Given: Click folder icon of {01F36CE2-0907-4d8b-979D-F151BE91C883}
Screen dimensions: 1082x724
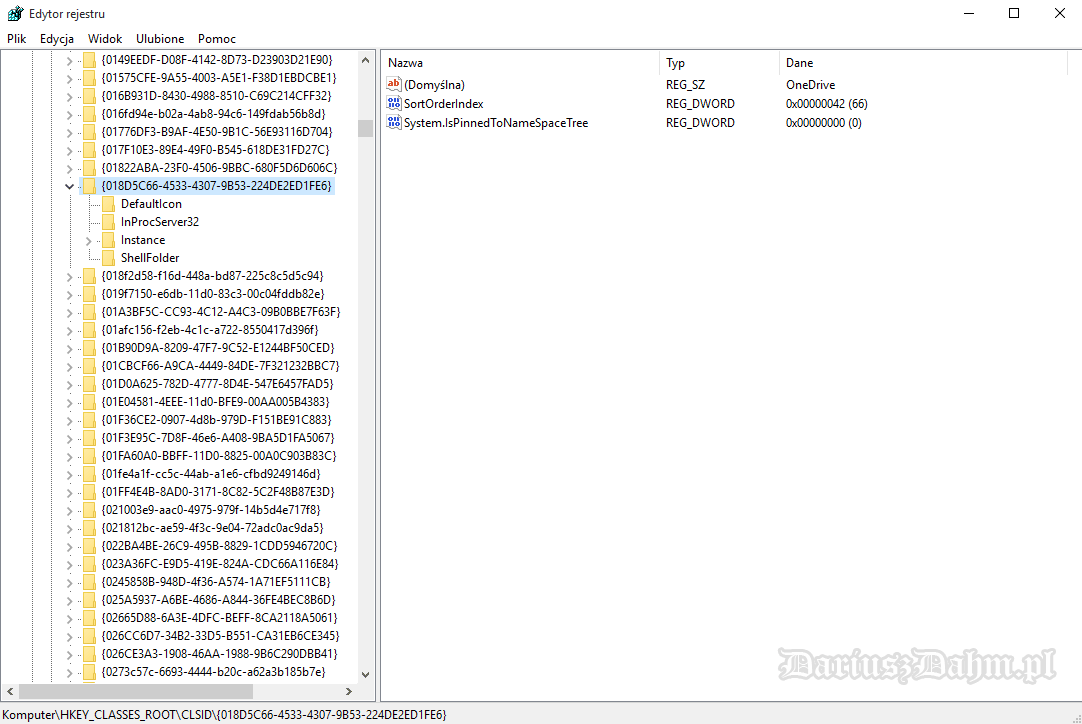Looking at the screenshot, I should click(89, 420).
